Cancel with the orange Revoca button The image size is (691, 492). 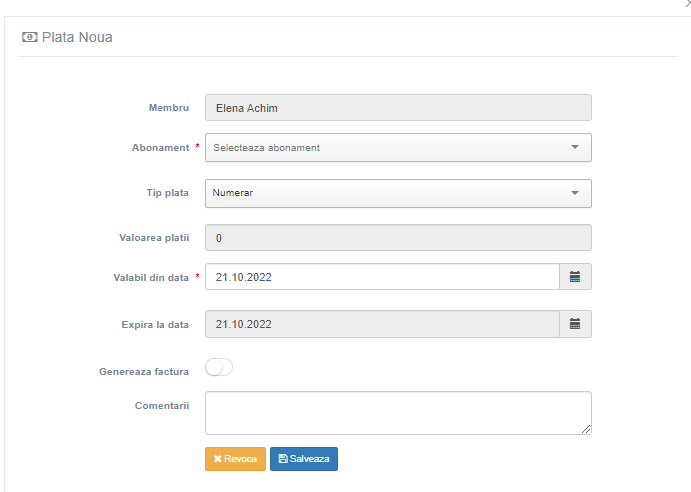(235, 459)
